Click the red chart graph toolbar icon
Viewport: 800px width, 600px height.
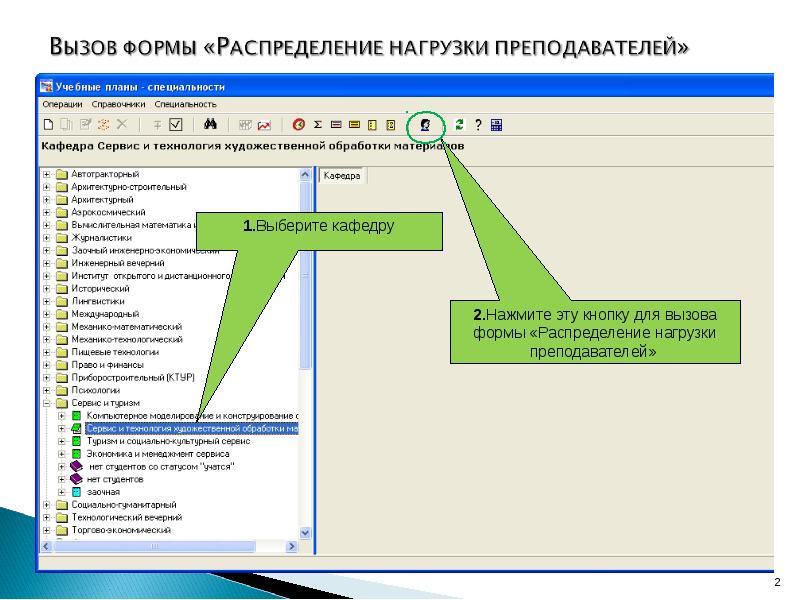[x=264, y=125]
